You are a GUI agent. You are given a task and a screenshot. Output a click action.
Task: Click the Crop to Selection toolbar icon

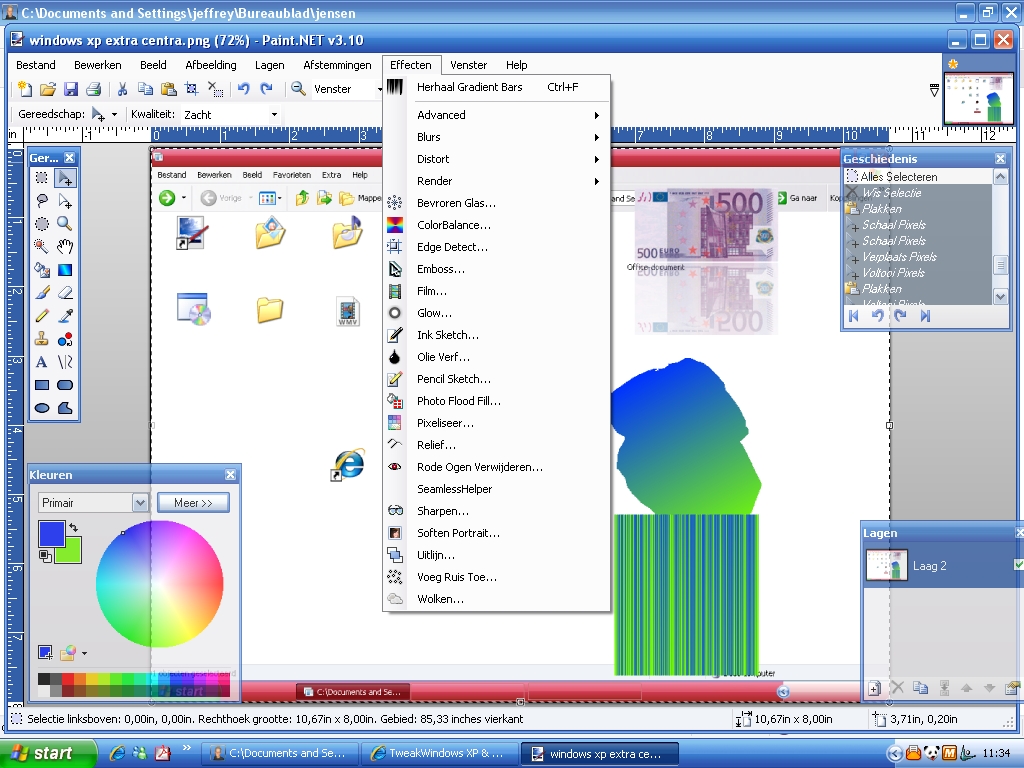tap(191, 89)
